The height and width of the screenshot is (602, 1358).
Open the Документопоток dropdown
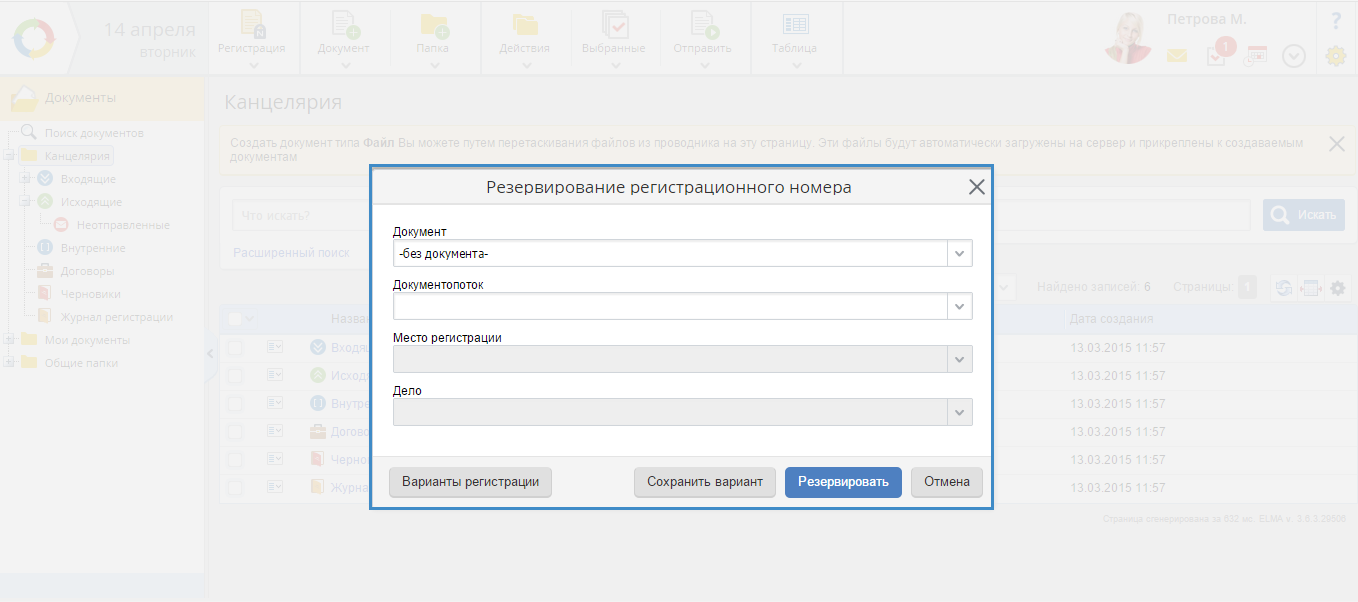coord(959,307)
